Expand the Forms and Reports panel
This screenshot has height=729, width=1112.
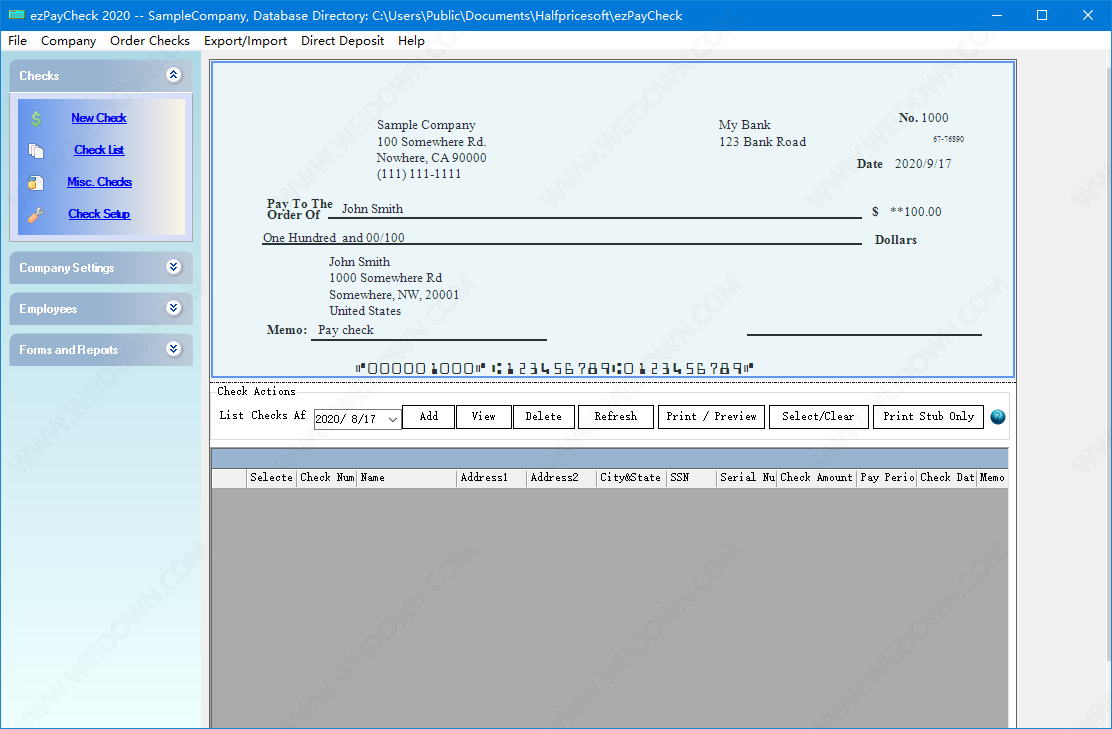tap(174, 349)
